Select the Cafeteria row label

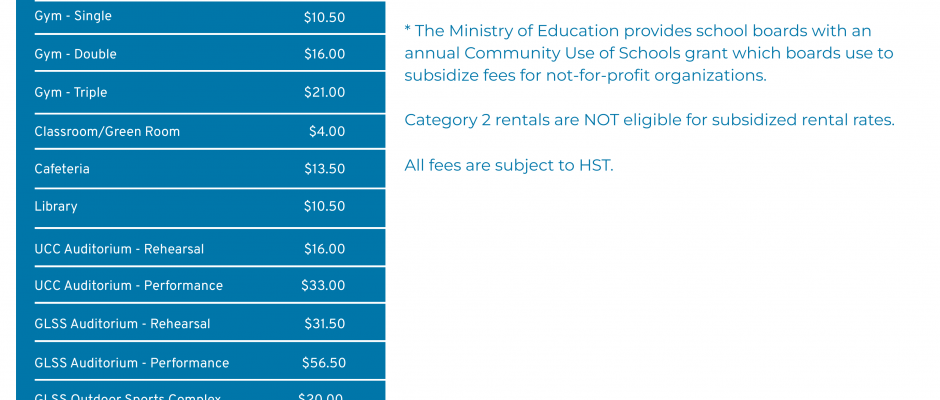tap(62, 169)
